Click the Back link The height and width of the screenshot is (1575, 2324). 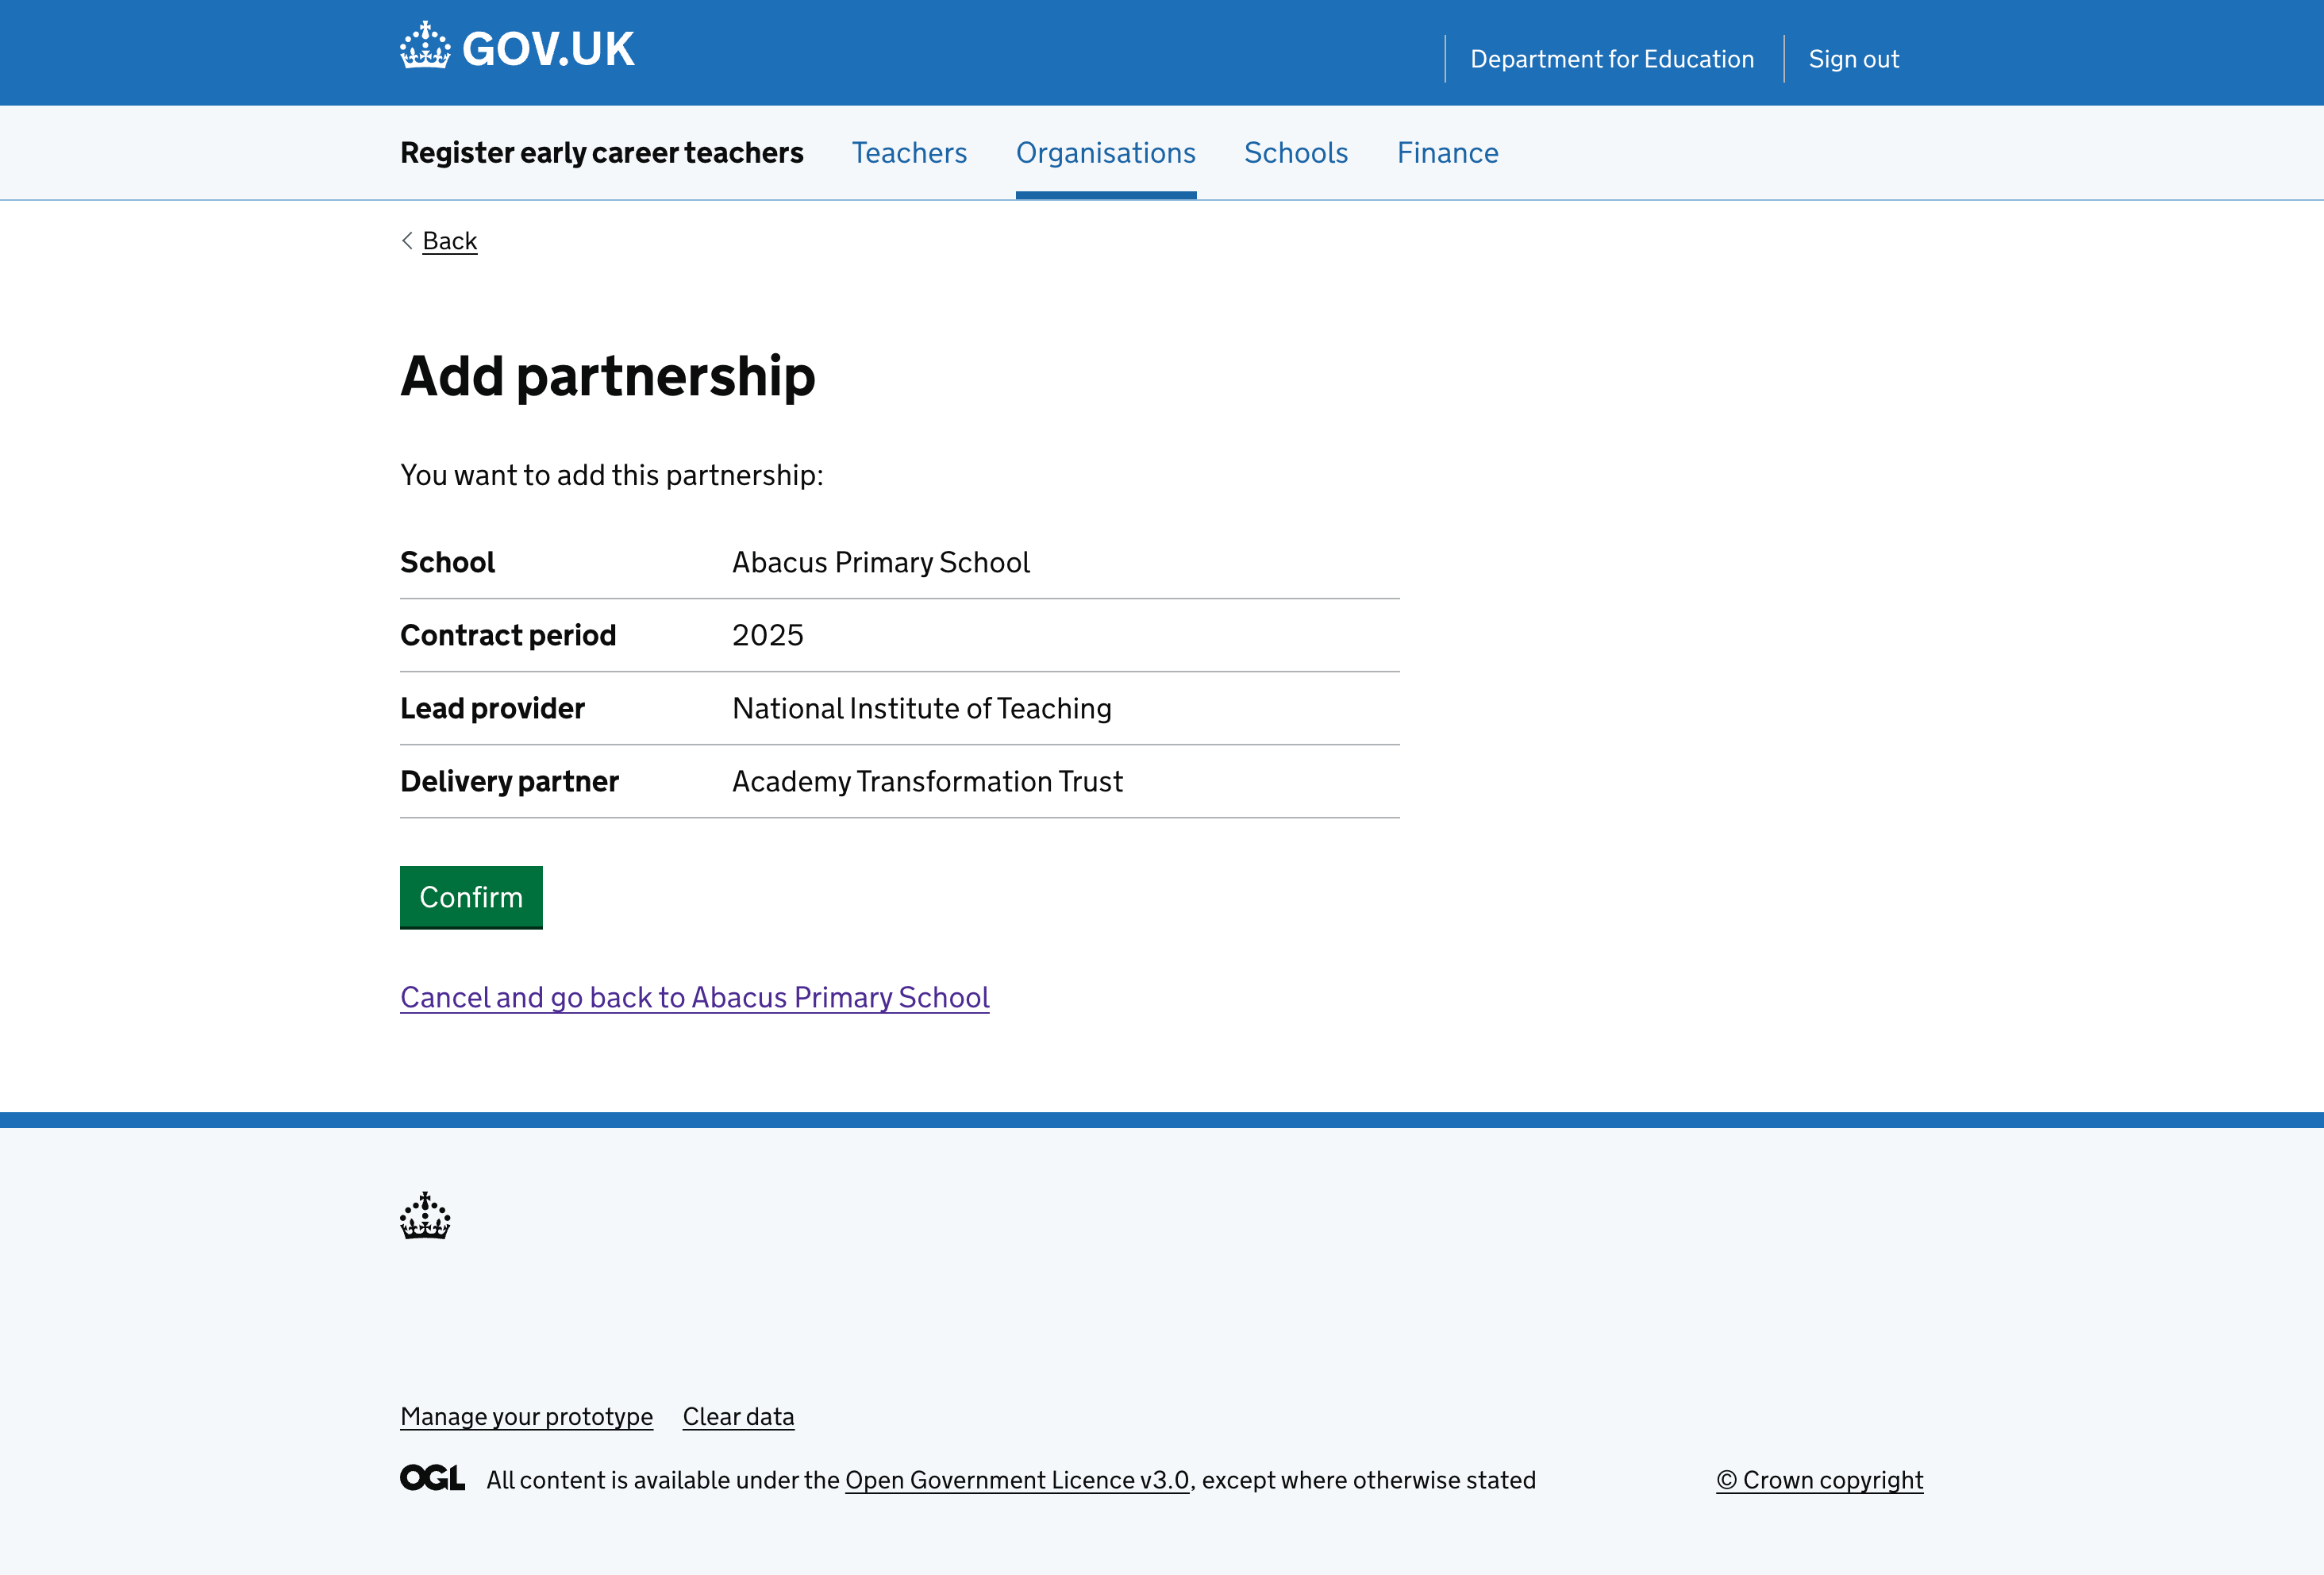(449, 241)
